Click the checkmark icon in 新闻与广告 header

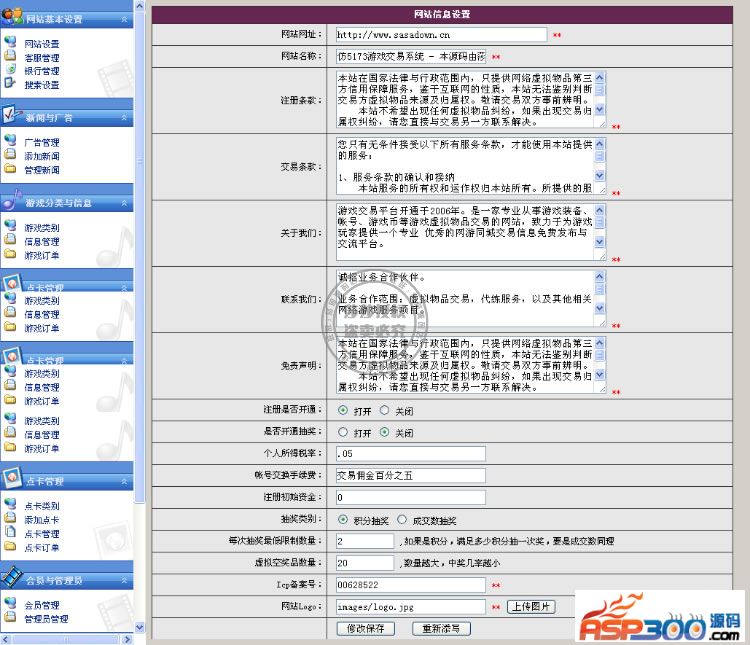tap(11, 114)
